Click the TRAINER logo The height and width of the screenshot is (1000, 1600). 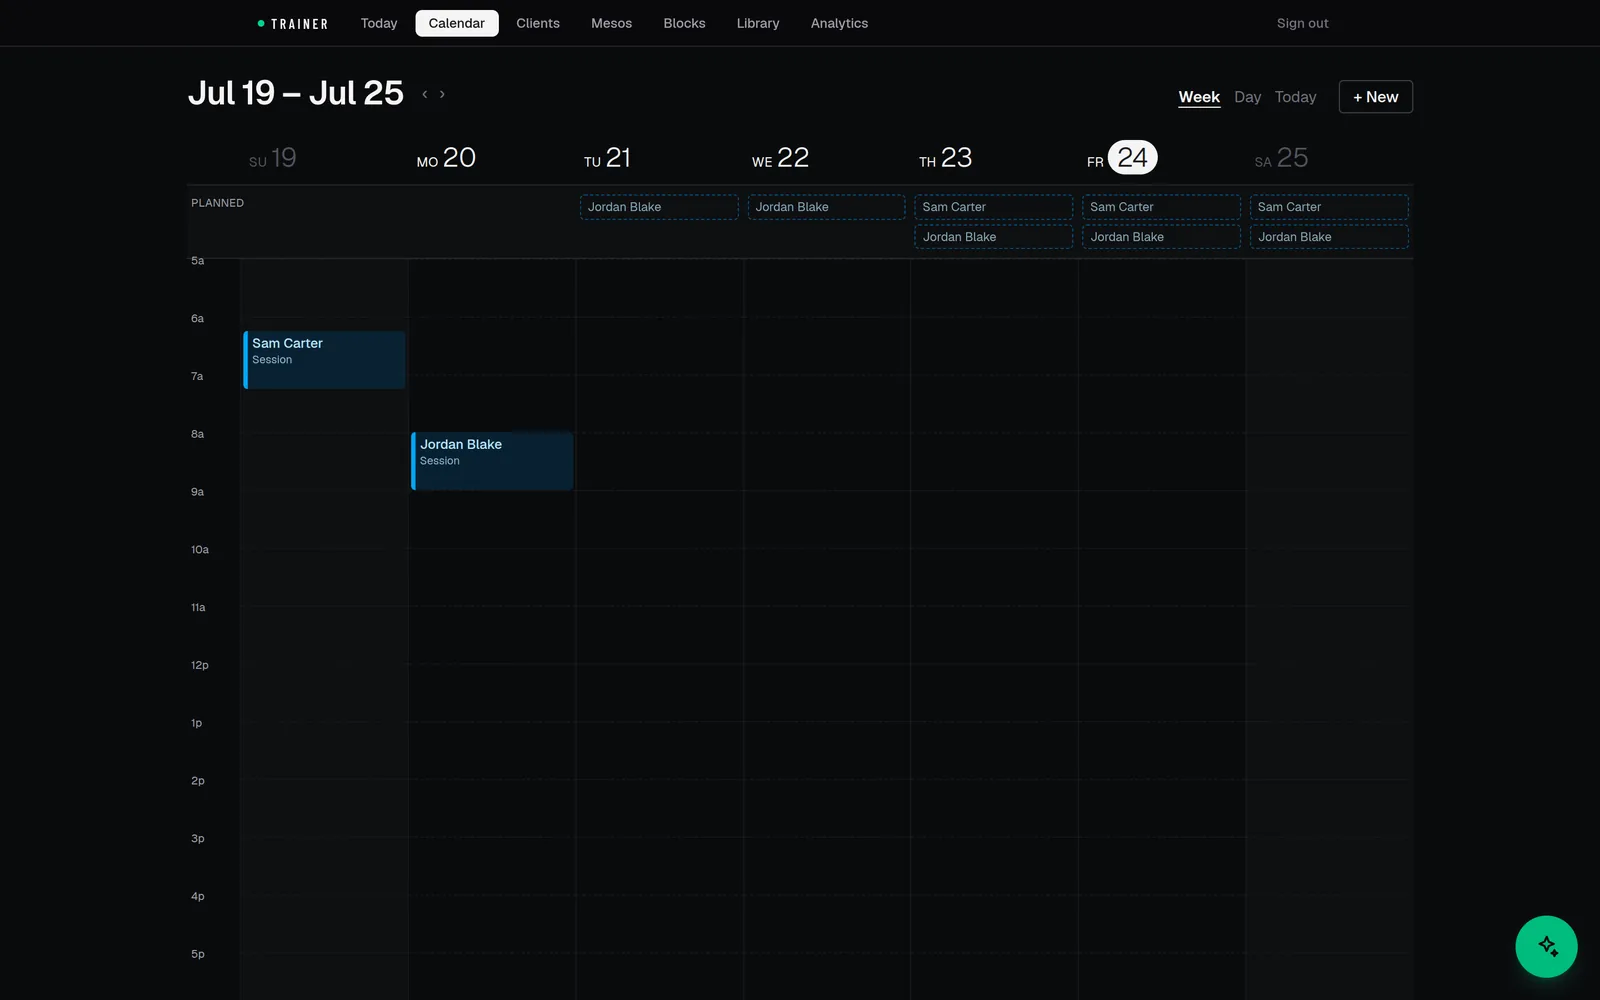293,23
